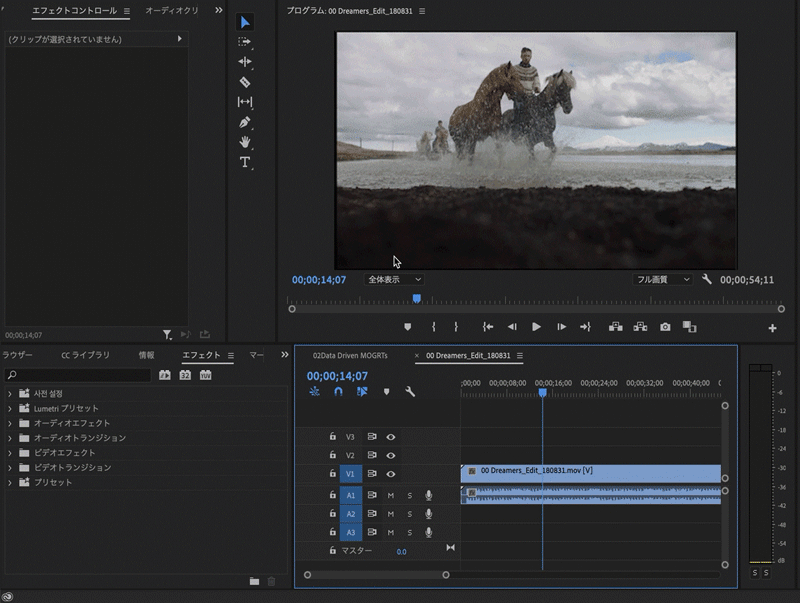Mute the A1 audio track
Image resolution: width=800 pixels, height=603 pixels.
click(x=391, y=495)
